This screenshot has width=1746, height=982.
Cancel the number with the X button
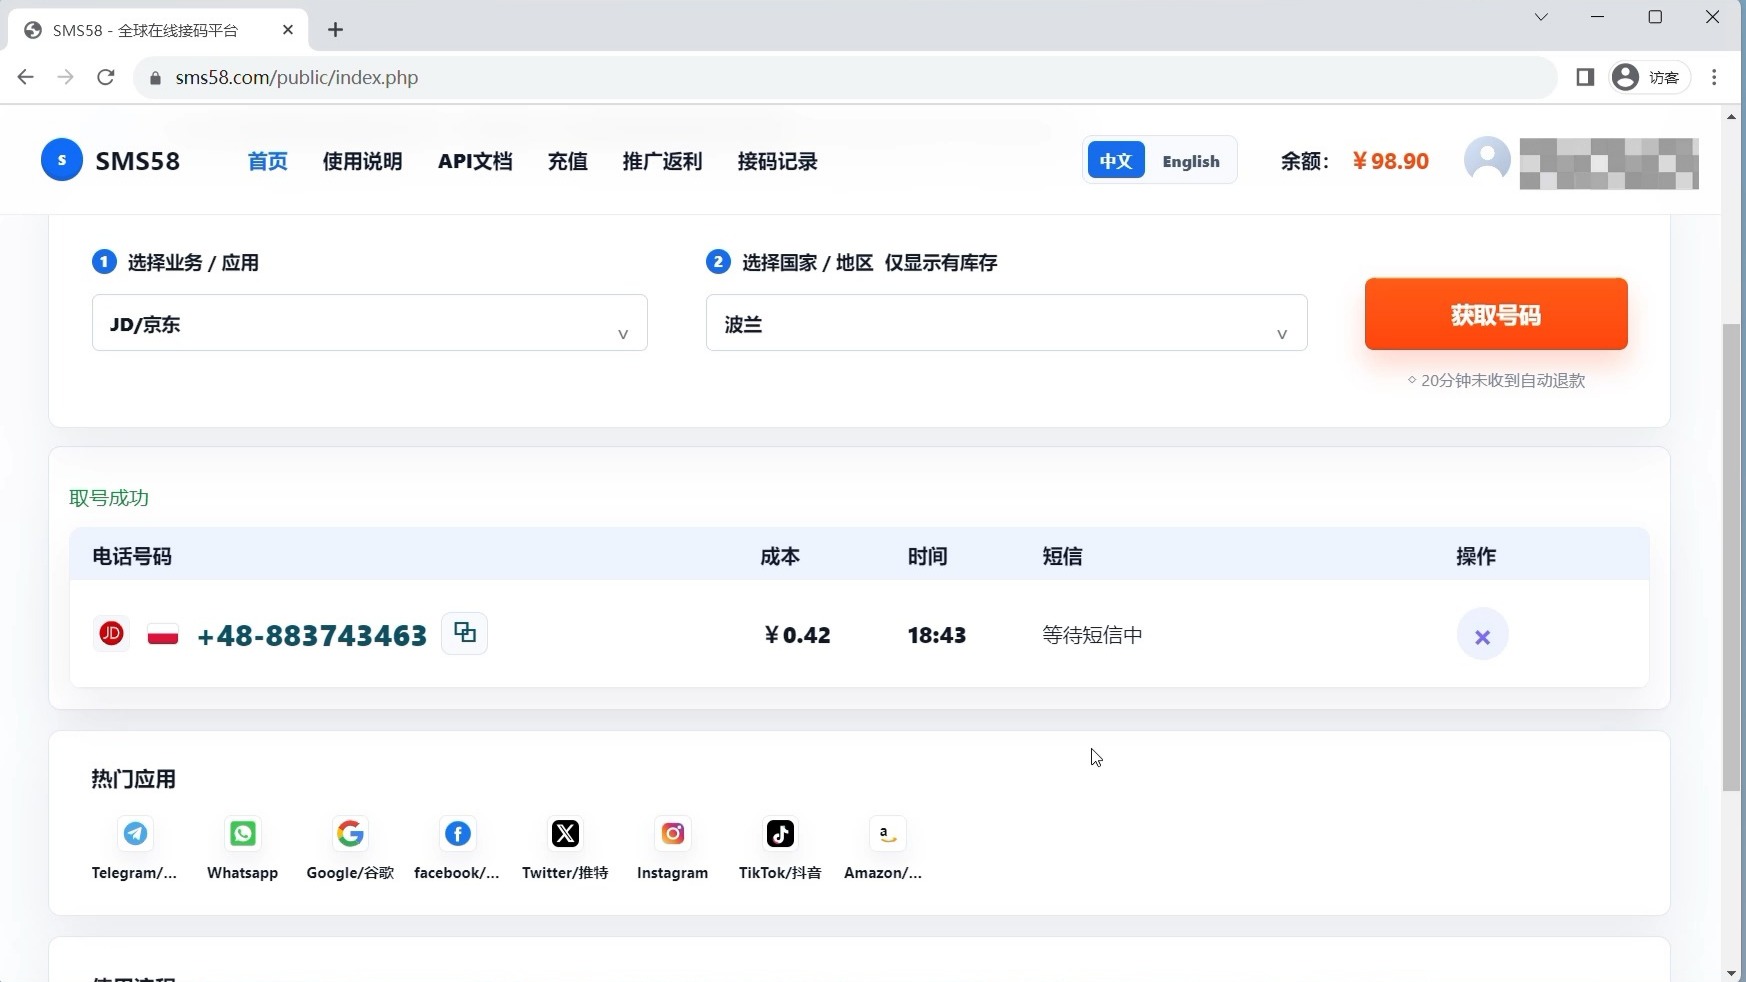coord(1482,635)
